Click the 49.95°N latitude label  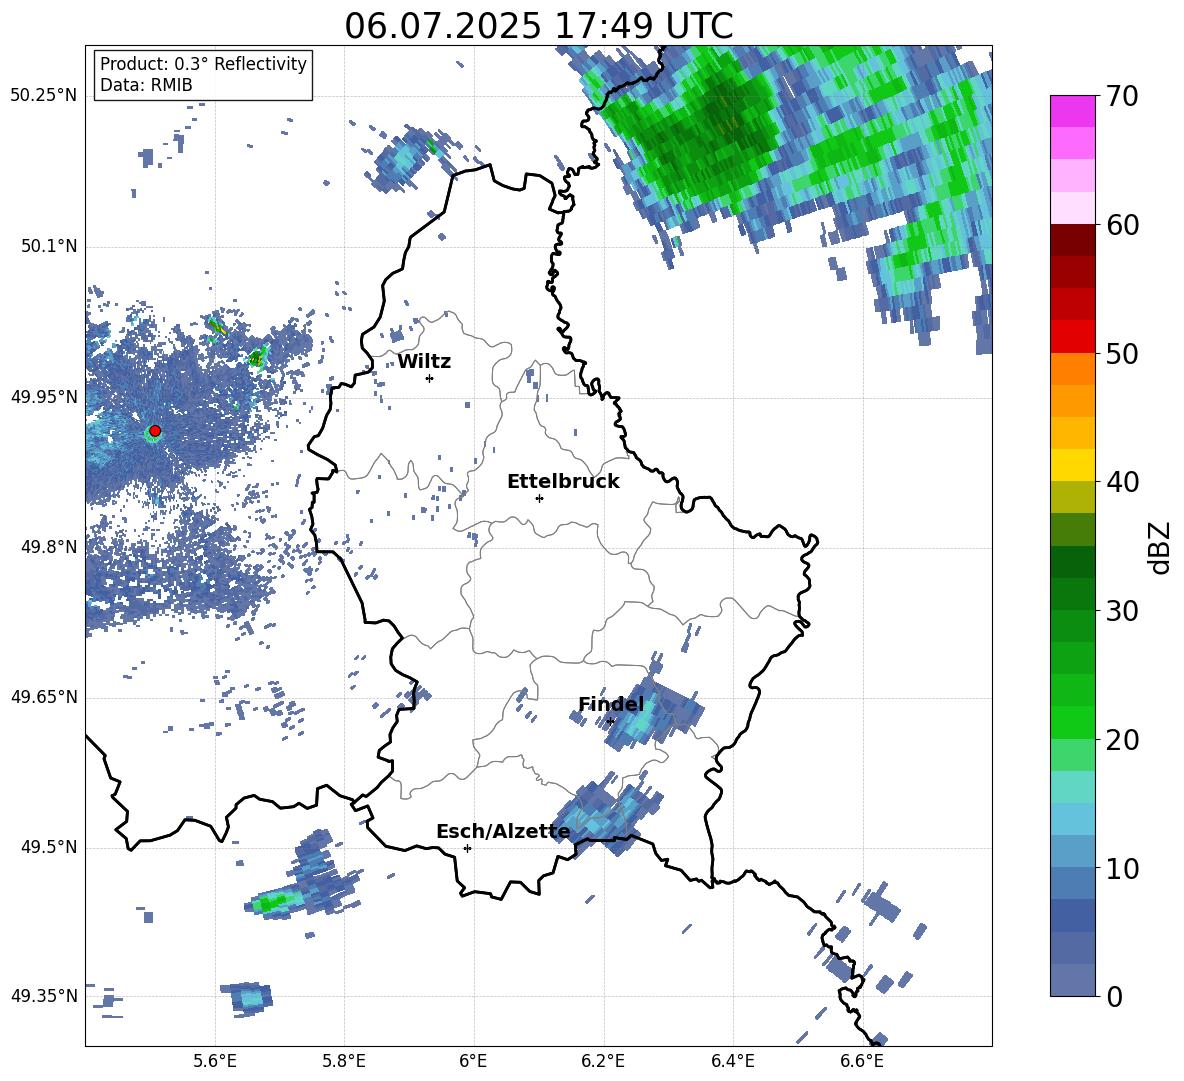tap(44, 397)
